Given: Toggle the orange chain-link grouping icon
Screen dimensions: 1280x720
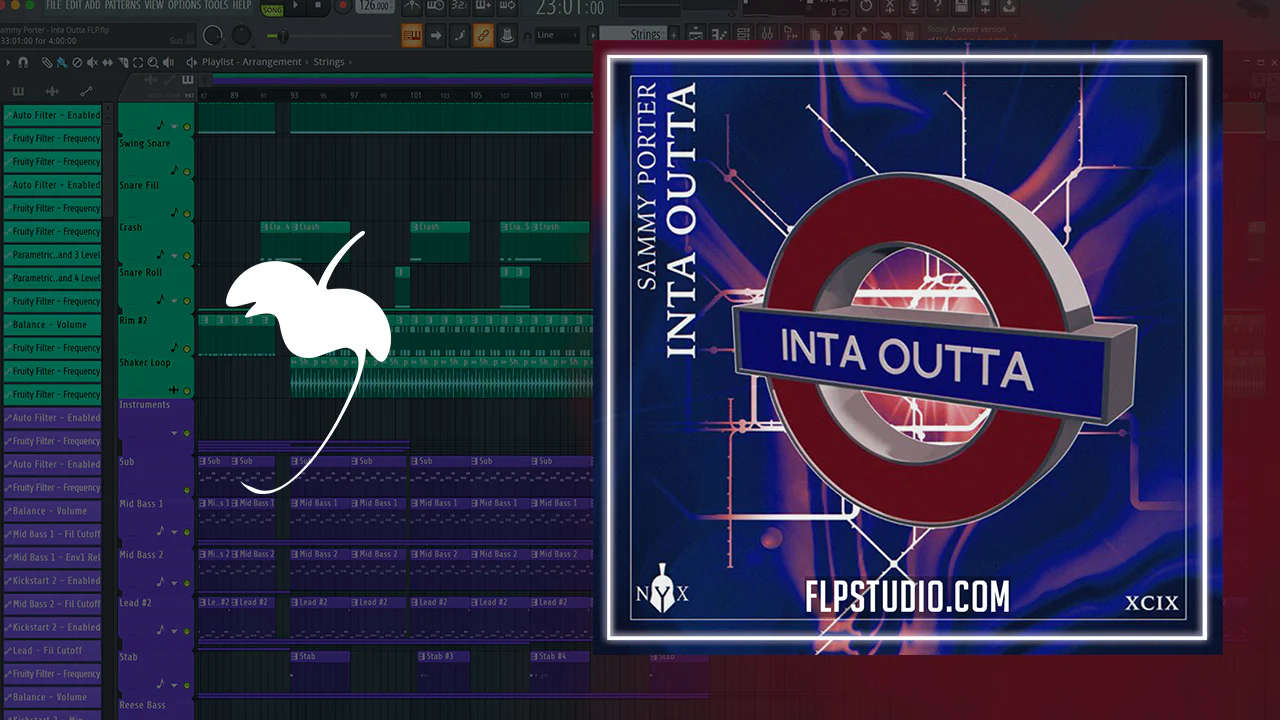Looking at the screenshot, I should 483,36.
